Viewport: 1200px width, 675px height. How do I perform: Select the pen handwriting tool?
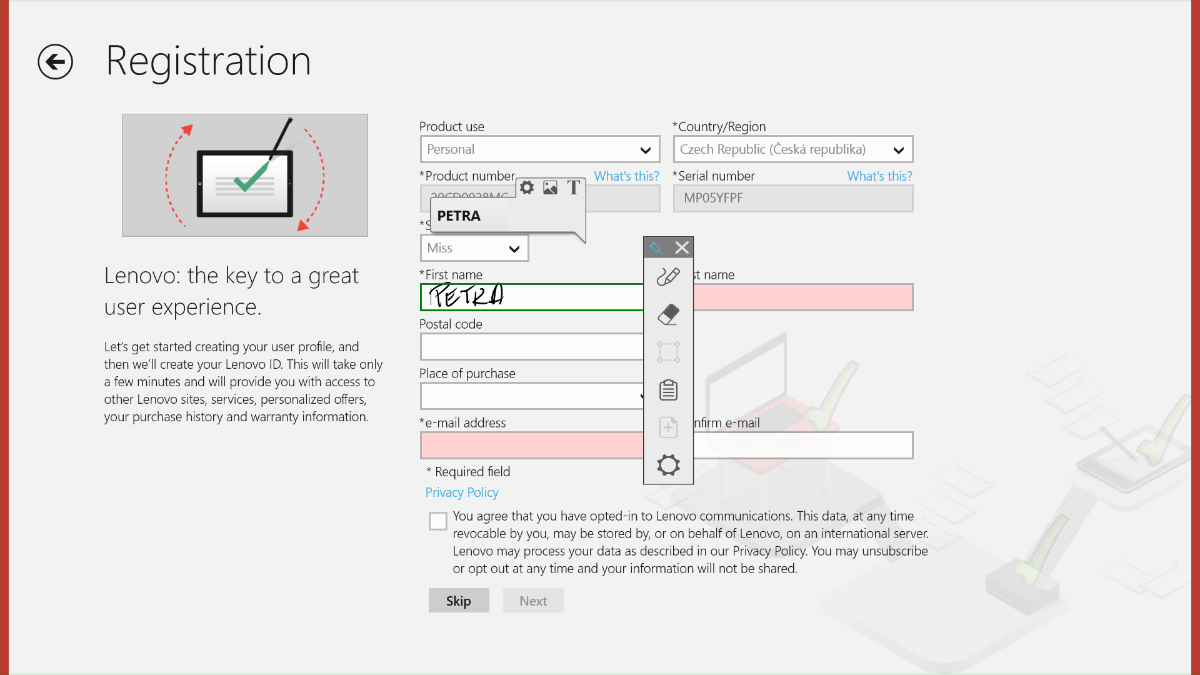(668, 277)
